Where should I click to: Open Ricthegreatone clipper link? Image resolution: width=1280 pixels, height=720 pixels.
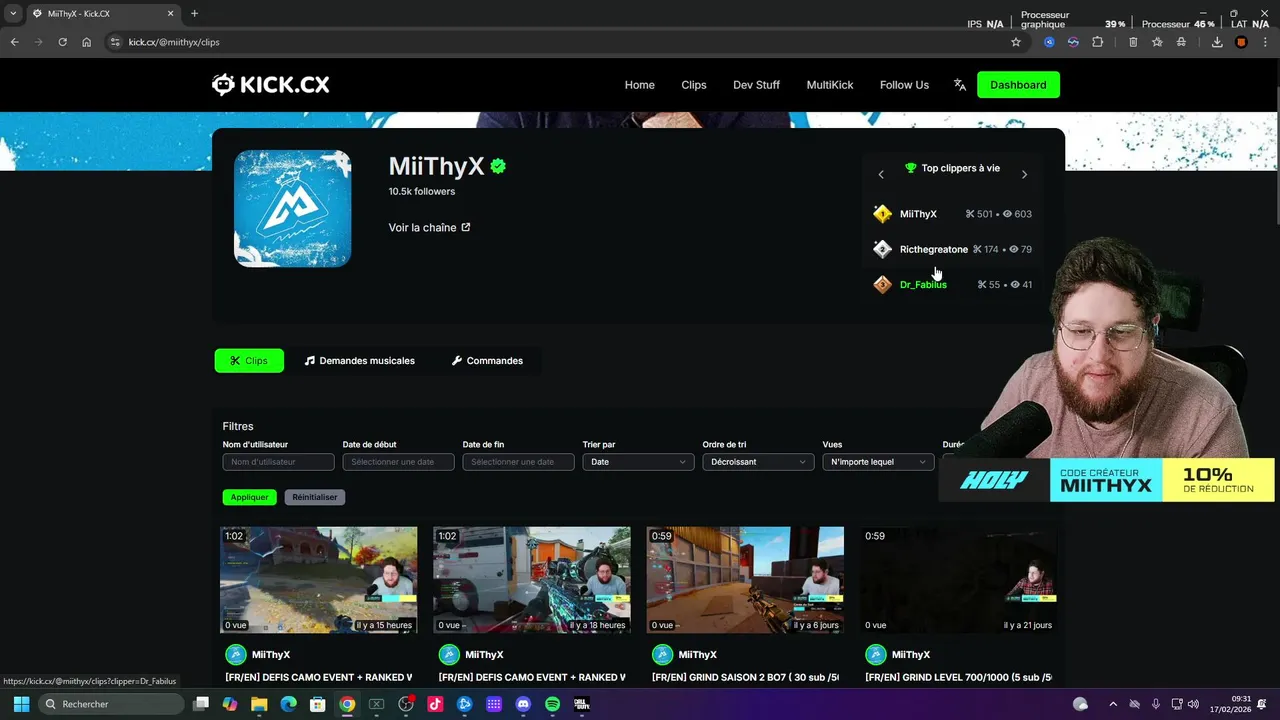pyautogui.click(x=934, y=249)
